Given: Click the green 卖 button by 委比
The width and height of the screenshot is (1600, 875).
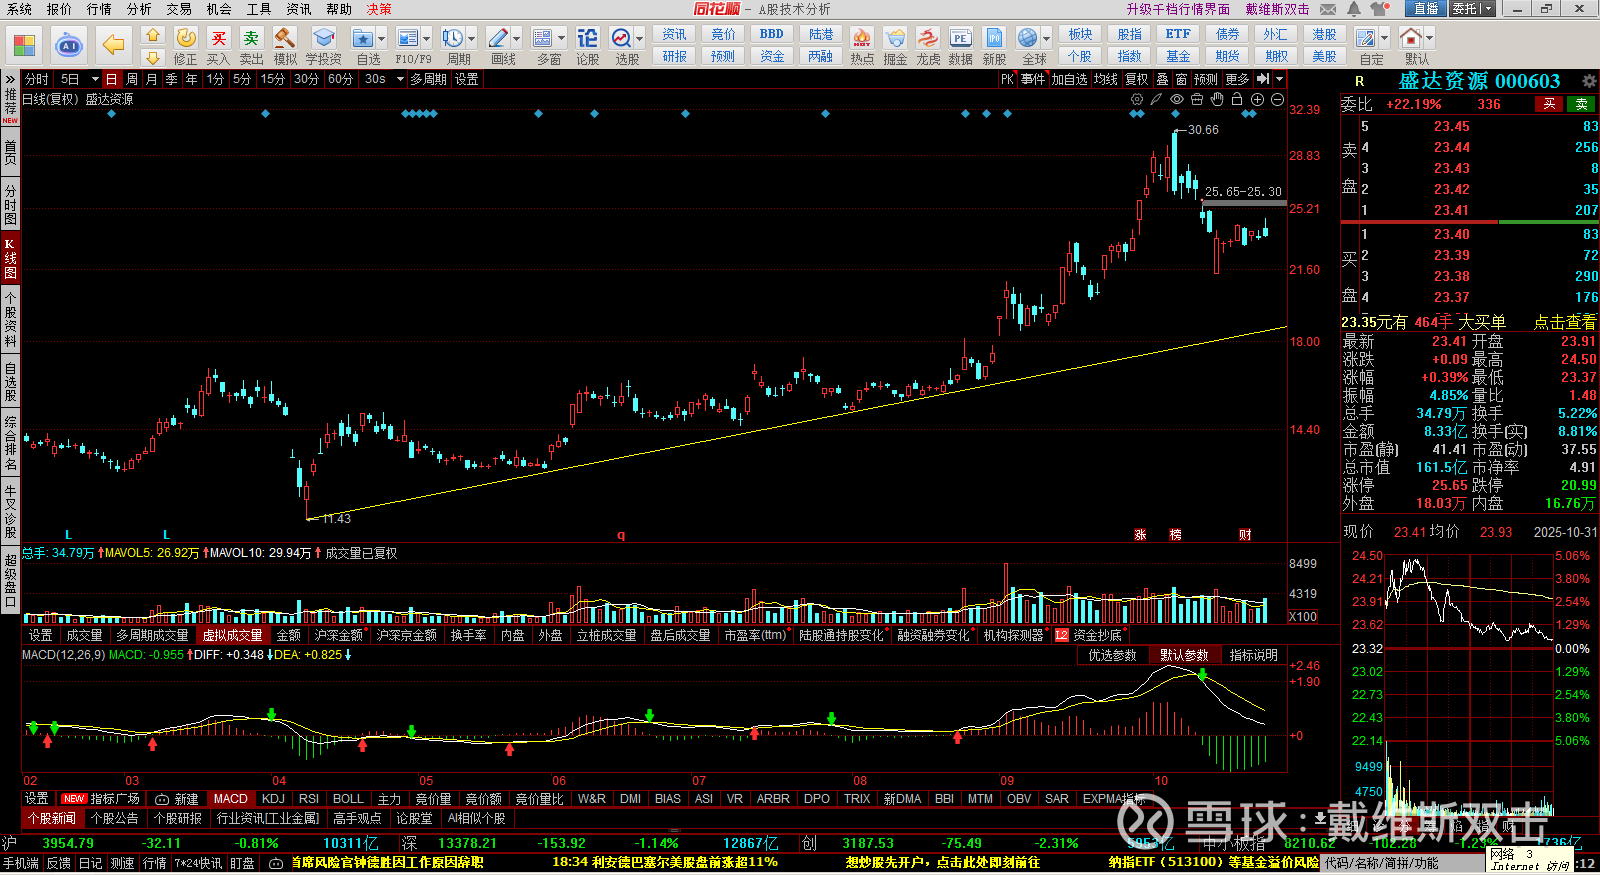Looking at the screenshot, I should click(x=1581, y=104).
